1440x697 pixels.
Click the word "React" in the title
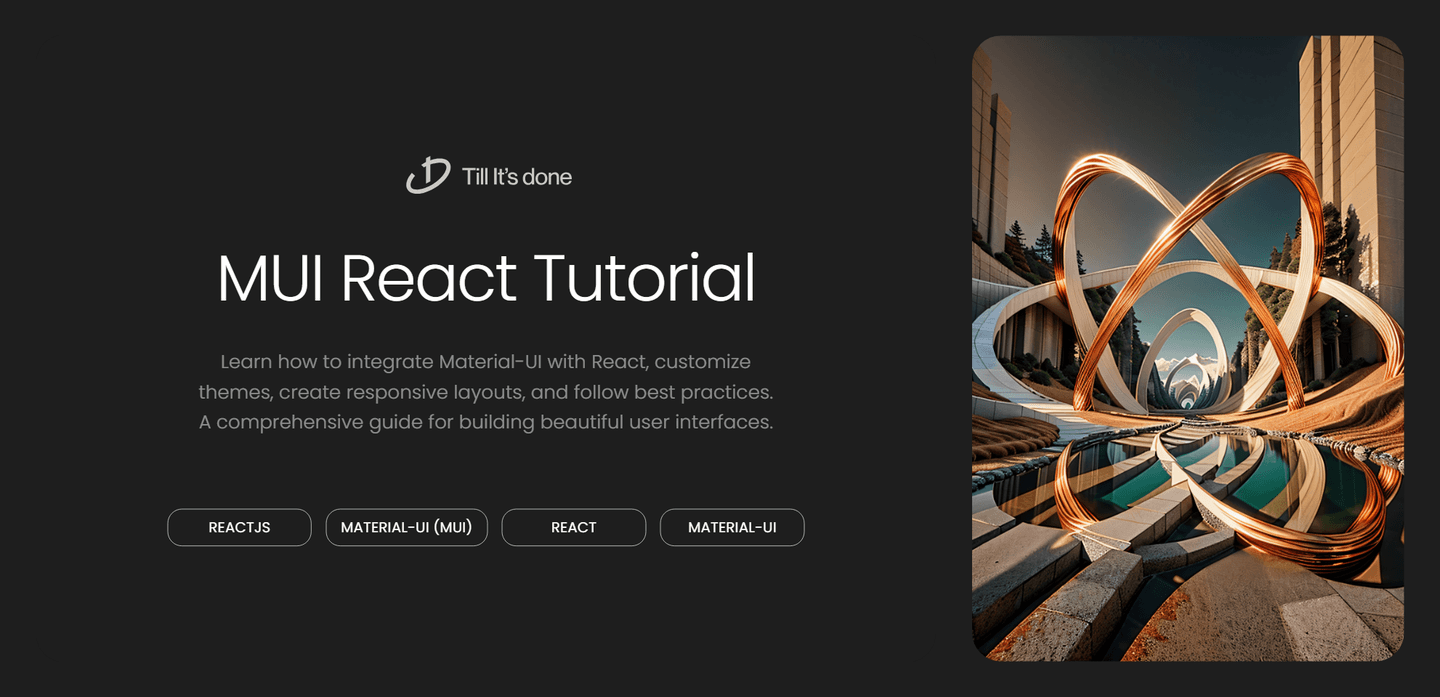tap(428, 278)
